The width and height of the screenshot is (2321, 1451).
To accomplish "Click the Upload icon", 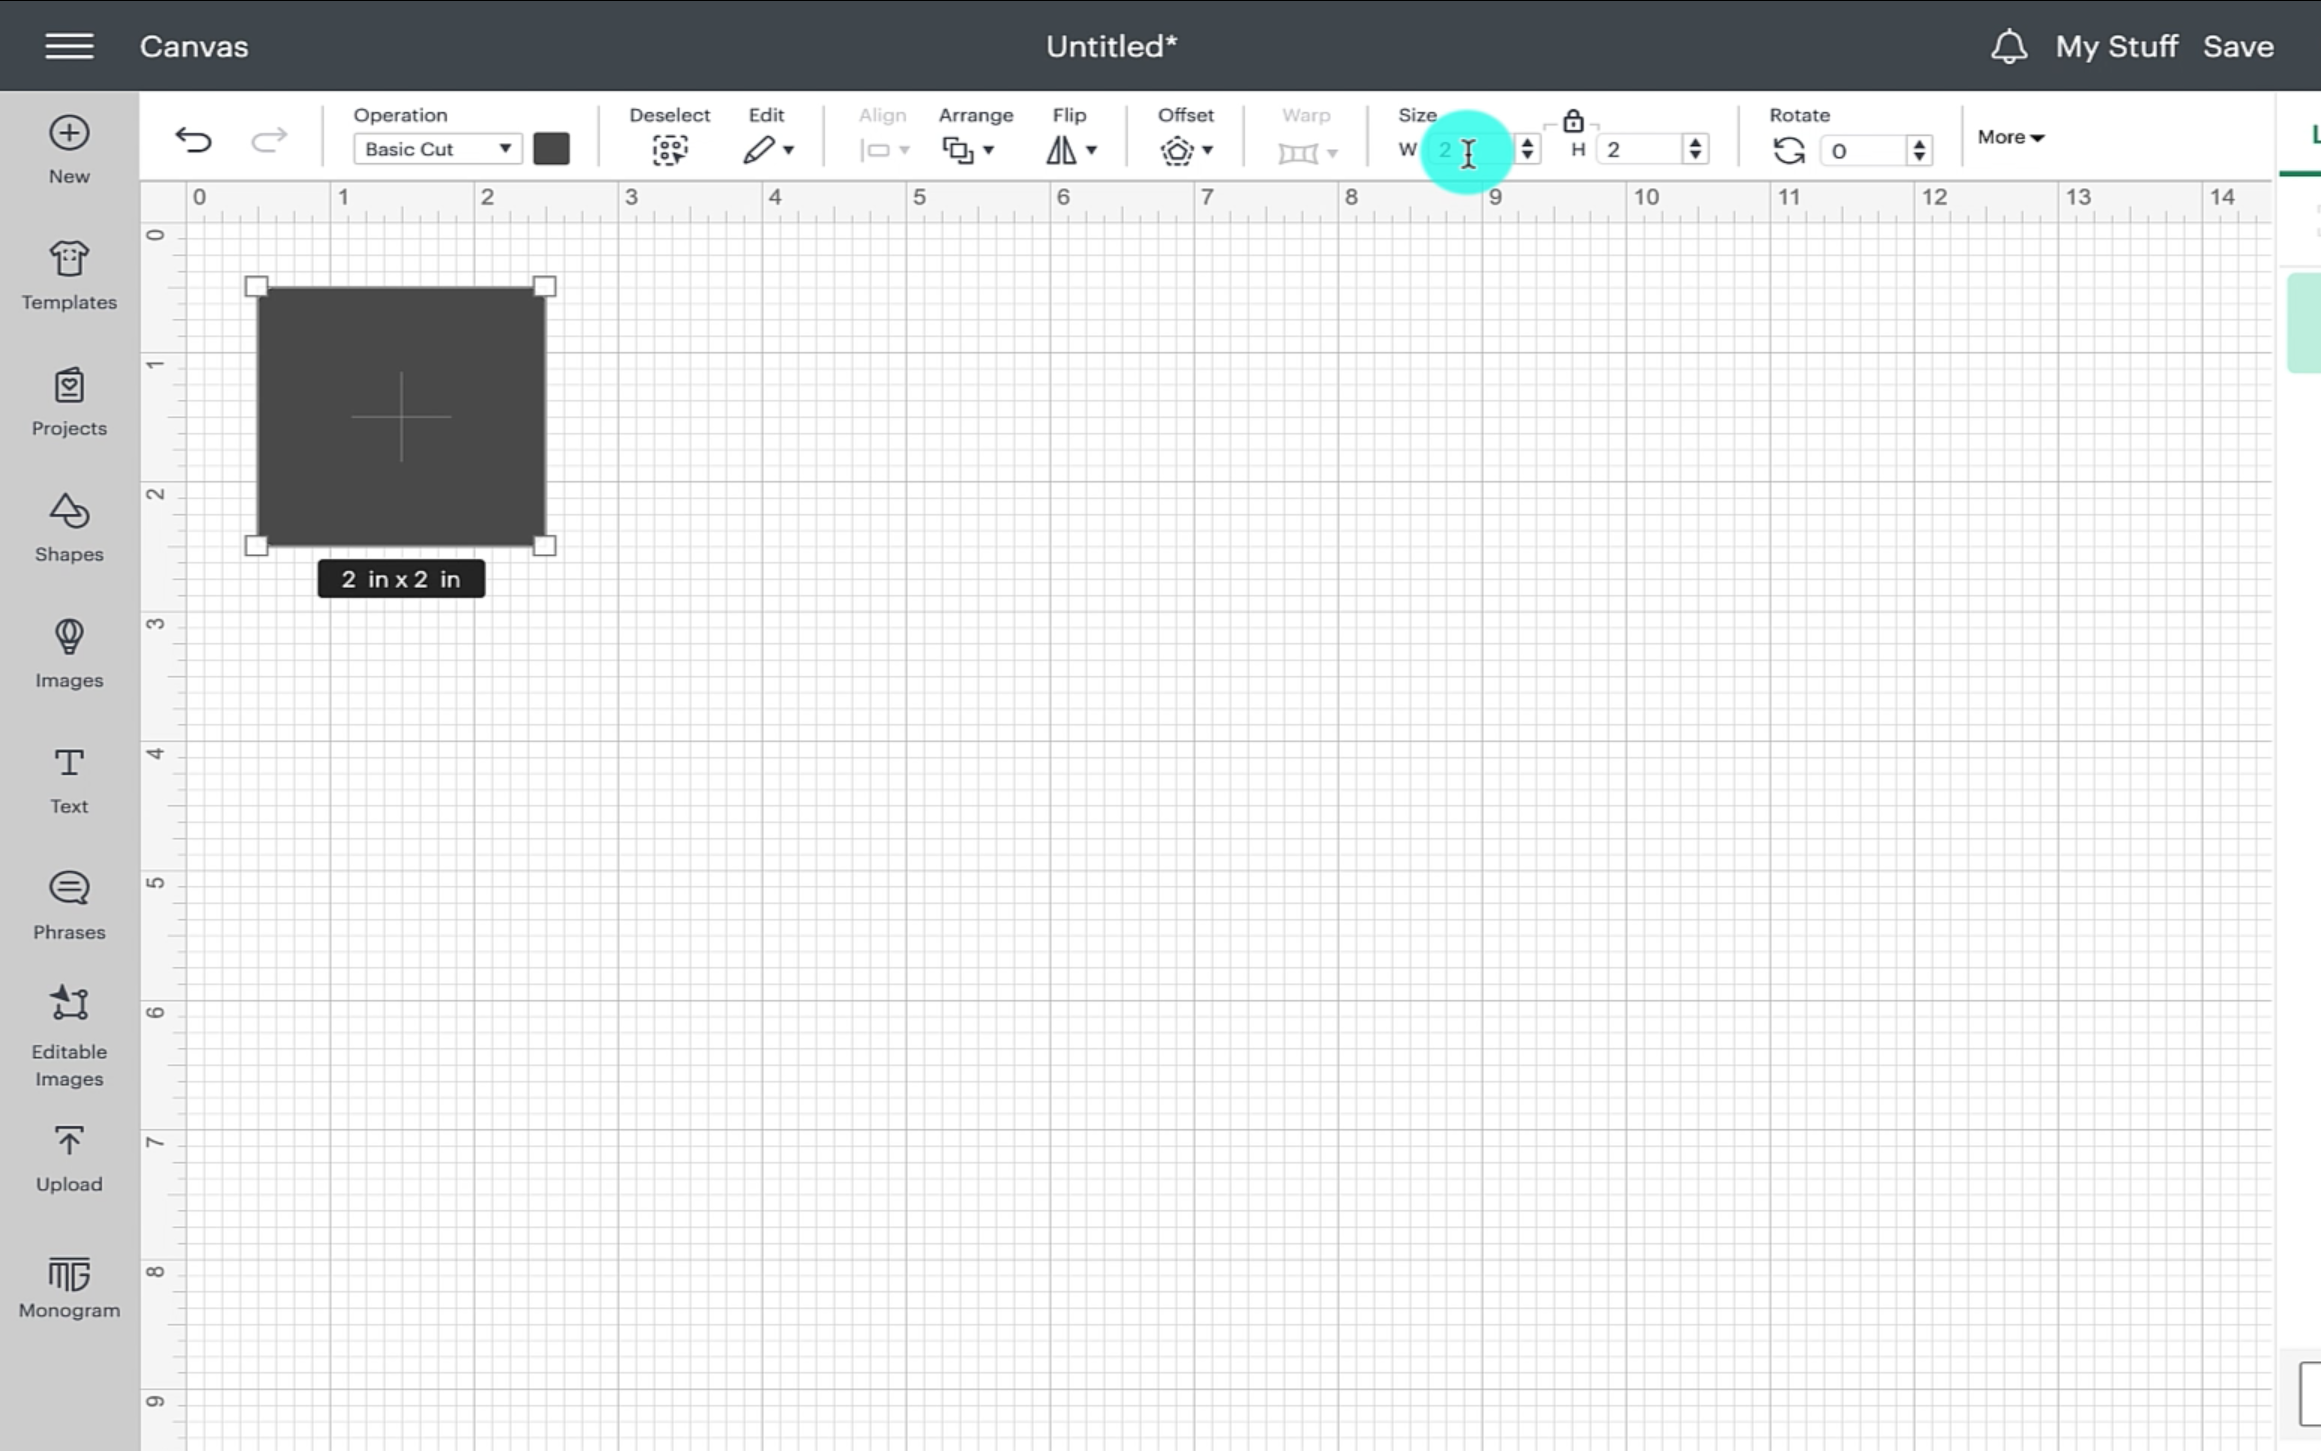I will (69, 1158).
